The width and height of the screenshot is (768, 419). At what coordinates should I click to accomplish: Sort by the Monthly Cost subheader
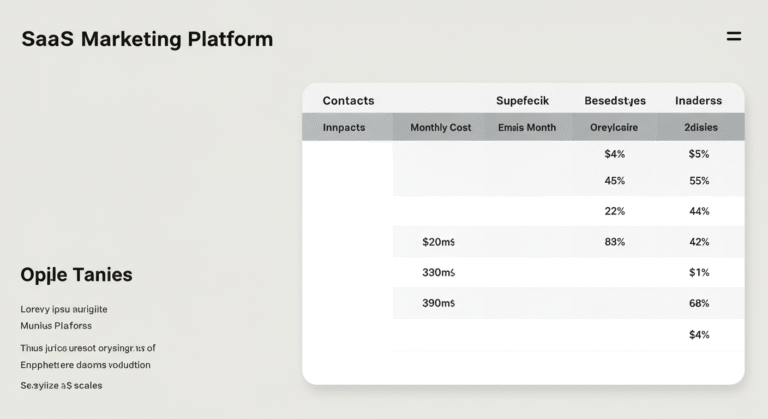click(440, 128)
